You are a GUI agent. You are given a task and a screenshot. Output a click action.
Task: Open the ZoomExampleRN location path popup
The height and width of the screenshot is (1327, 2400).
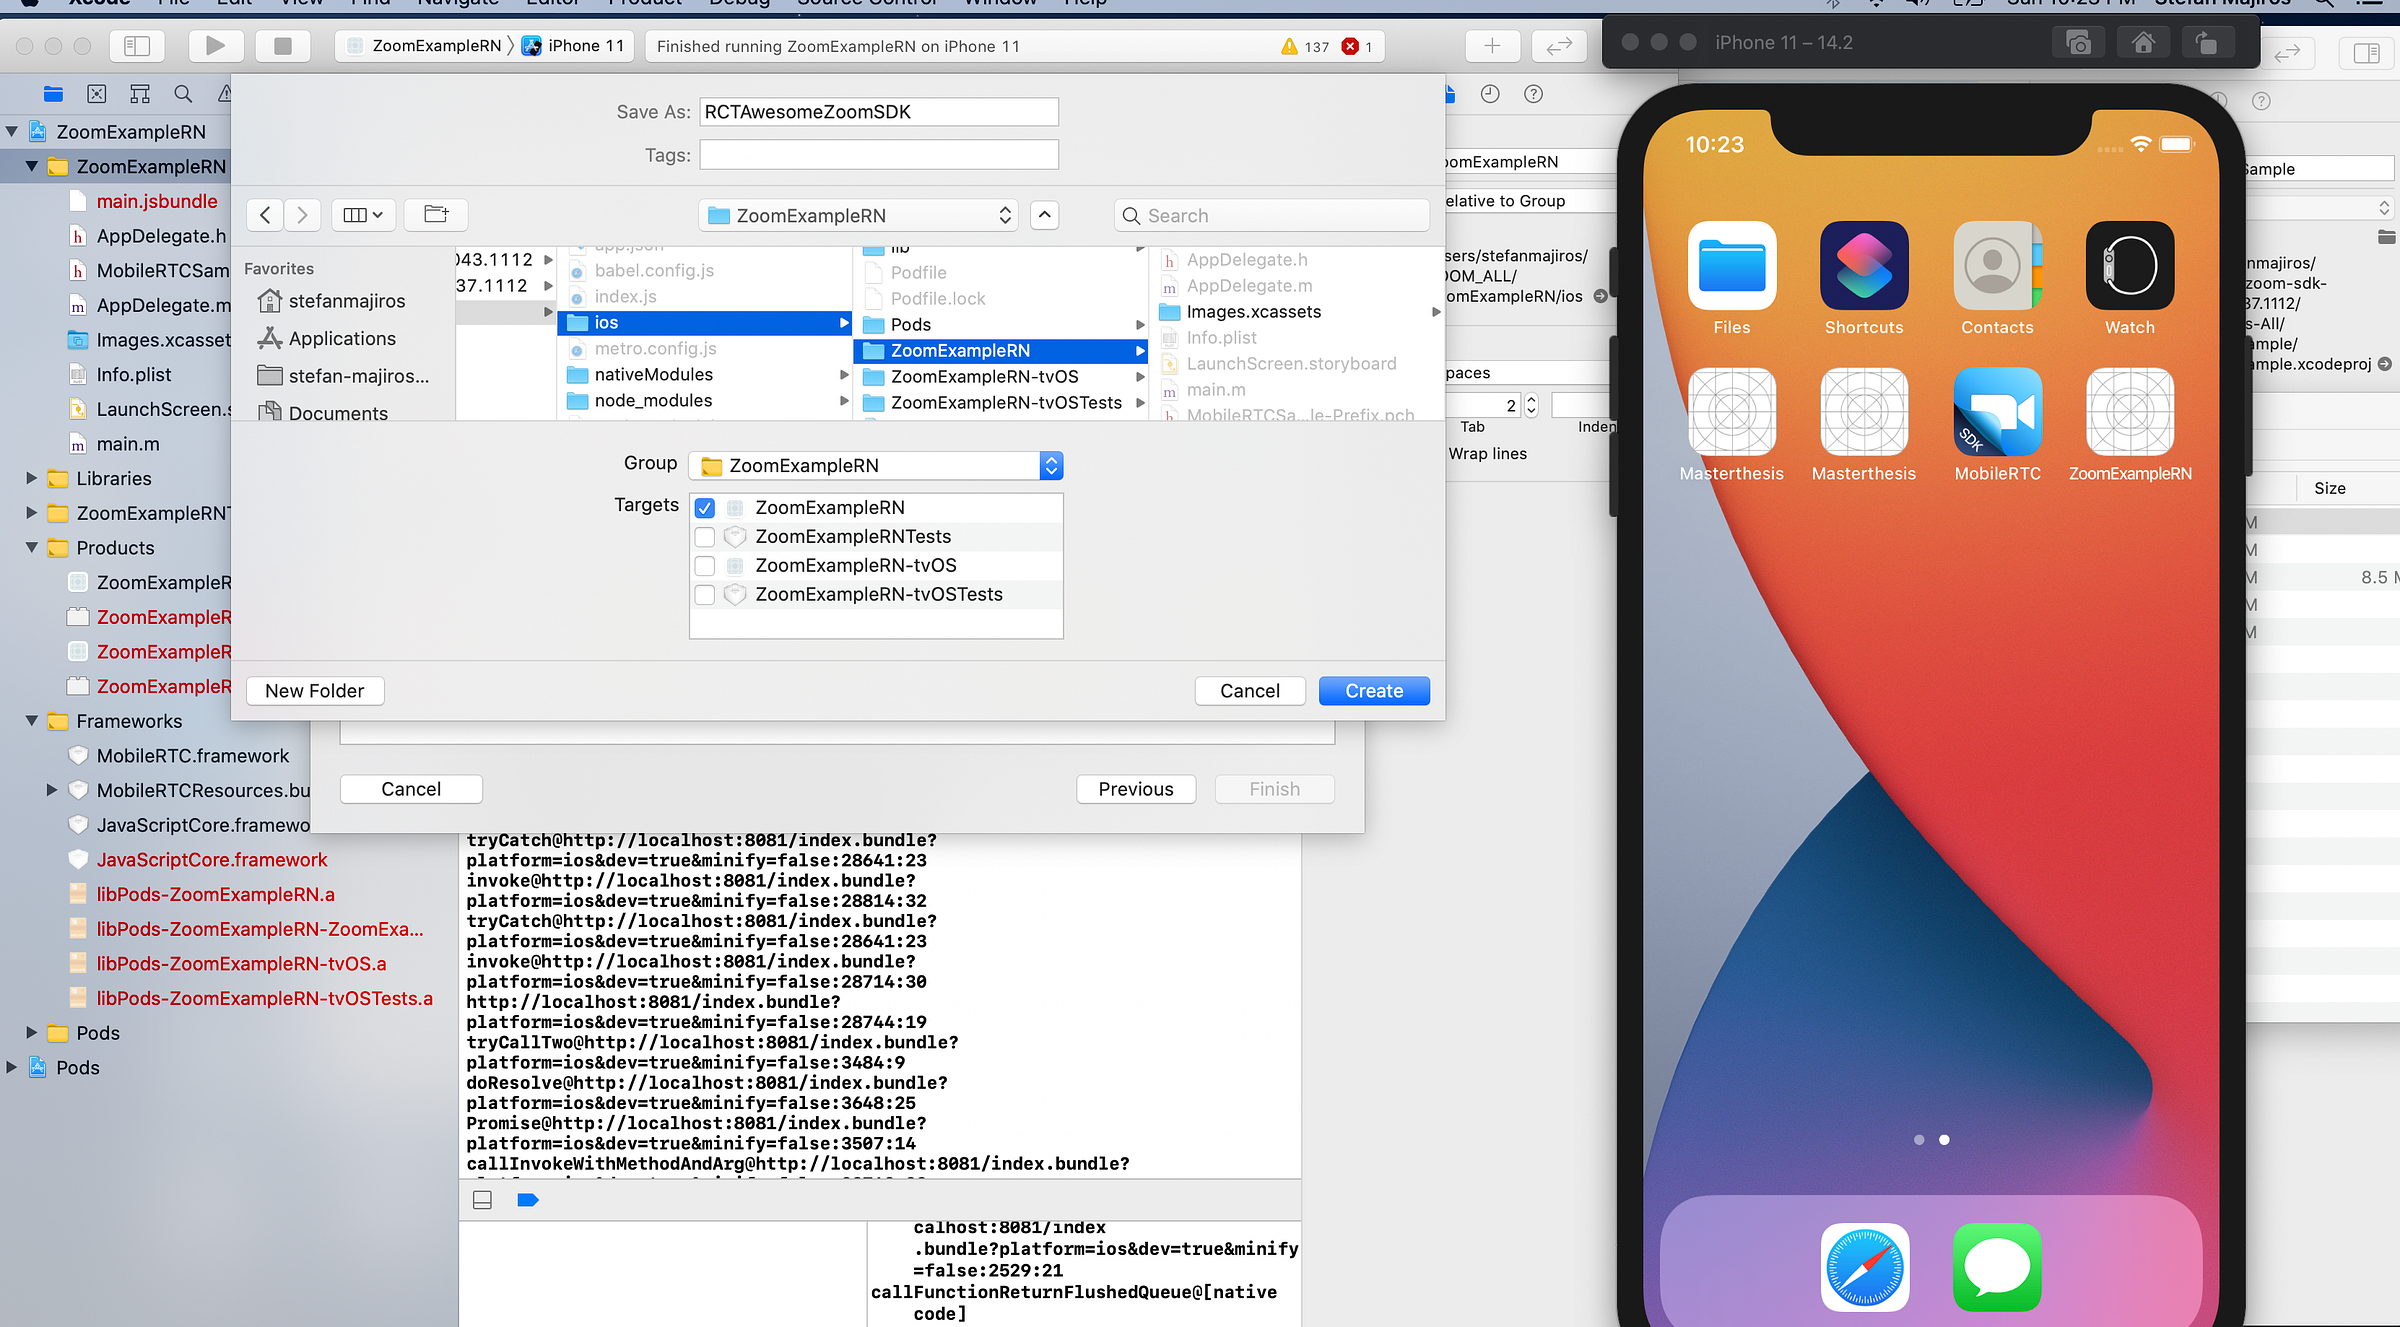858,216
